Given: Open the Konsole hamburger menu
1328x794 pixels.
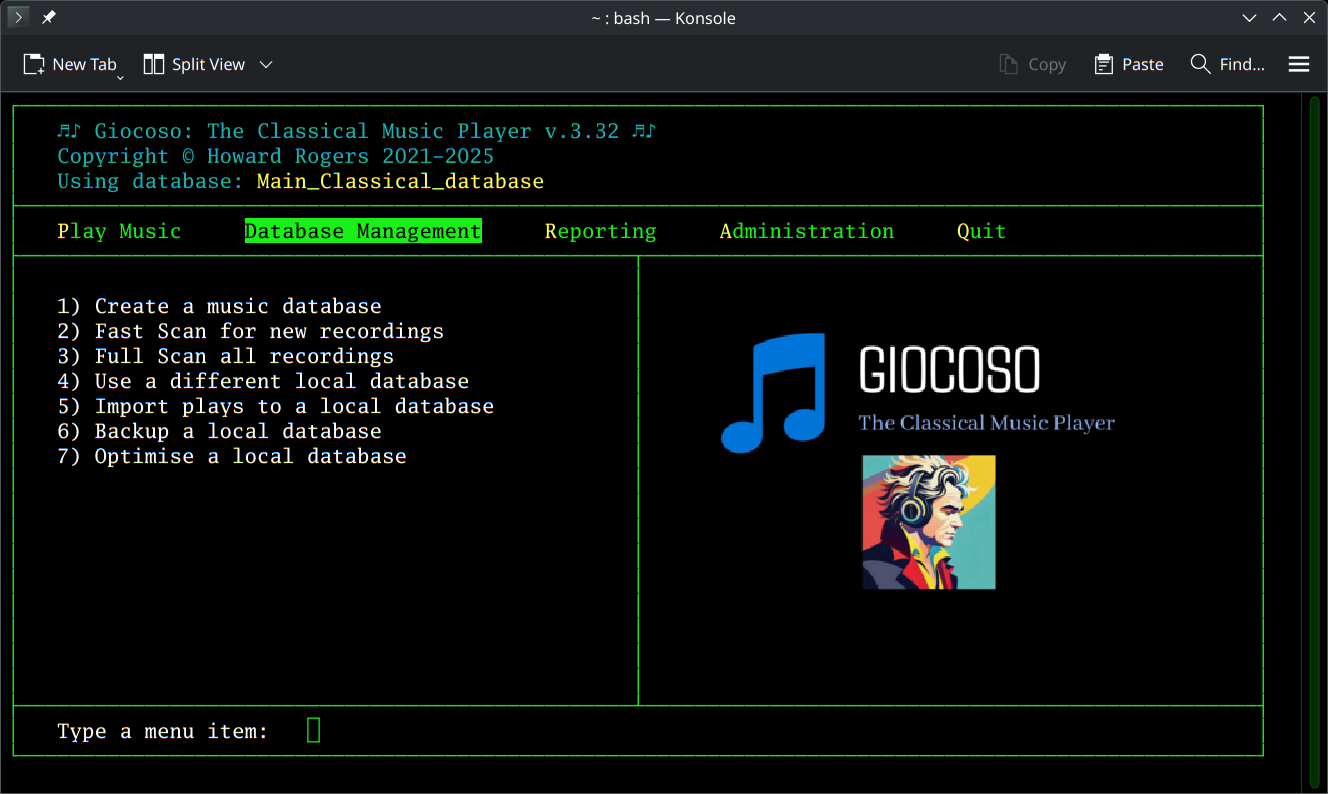Looking at the screenshot, I should pos(1298,64).
